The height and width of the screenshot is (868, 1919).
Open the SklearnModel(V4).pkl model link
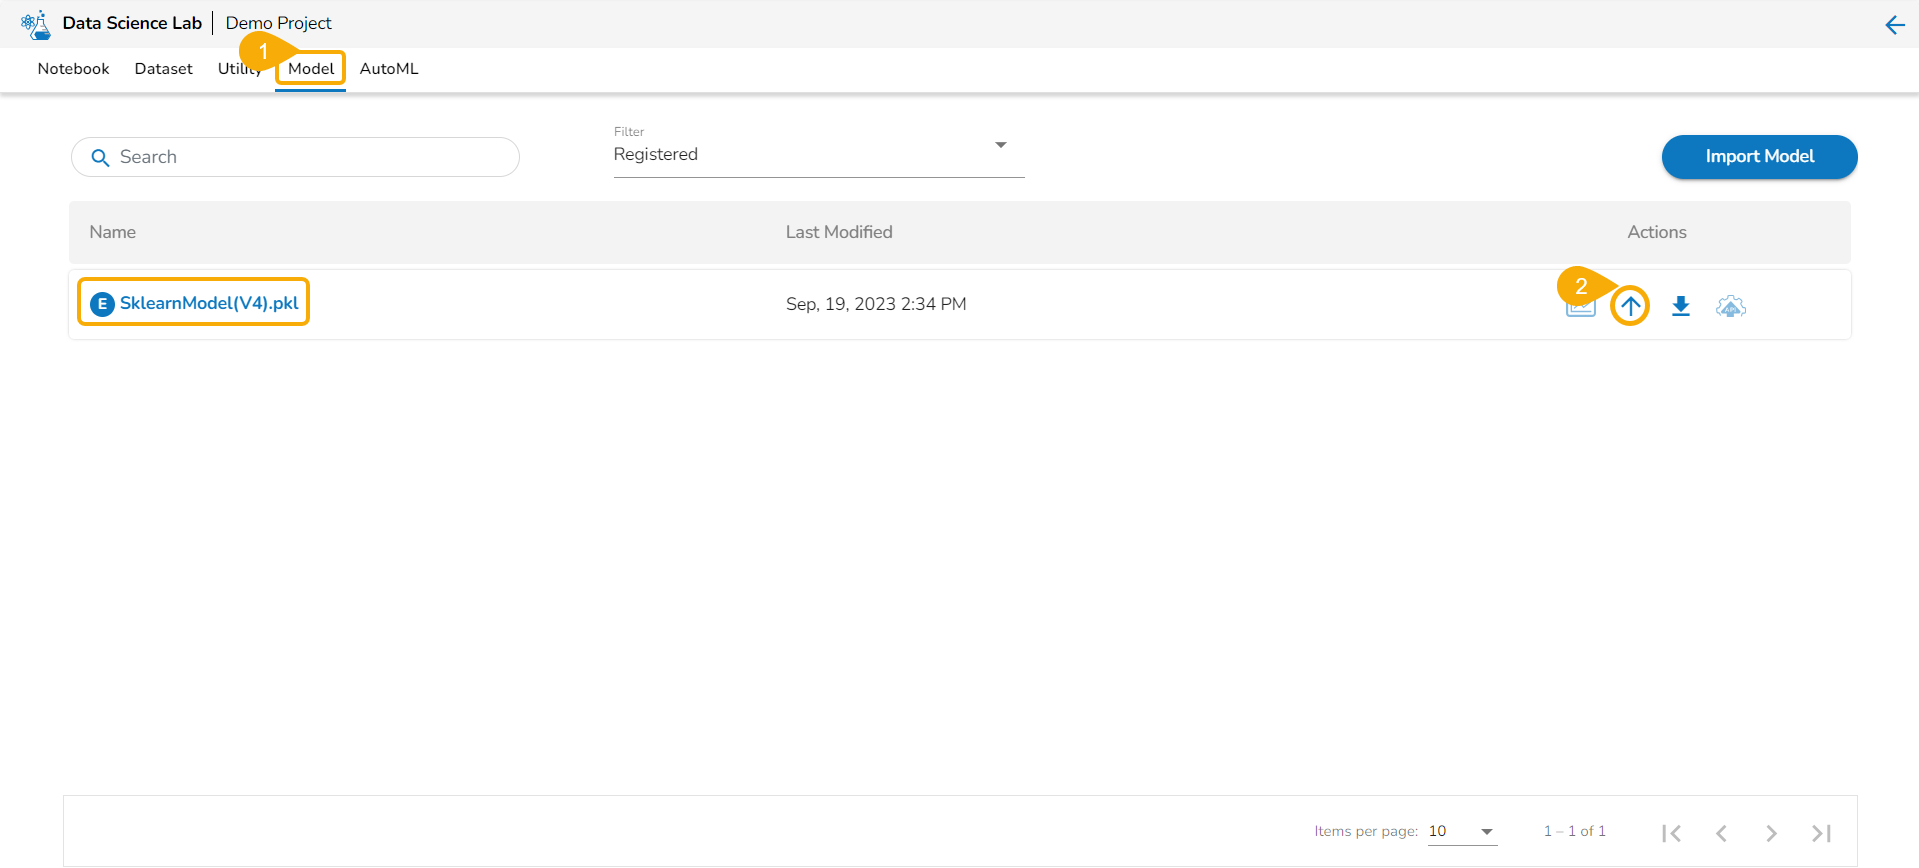click(x=209, y=303)
